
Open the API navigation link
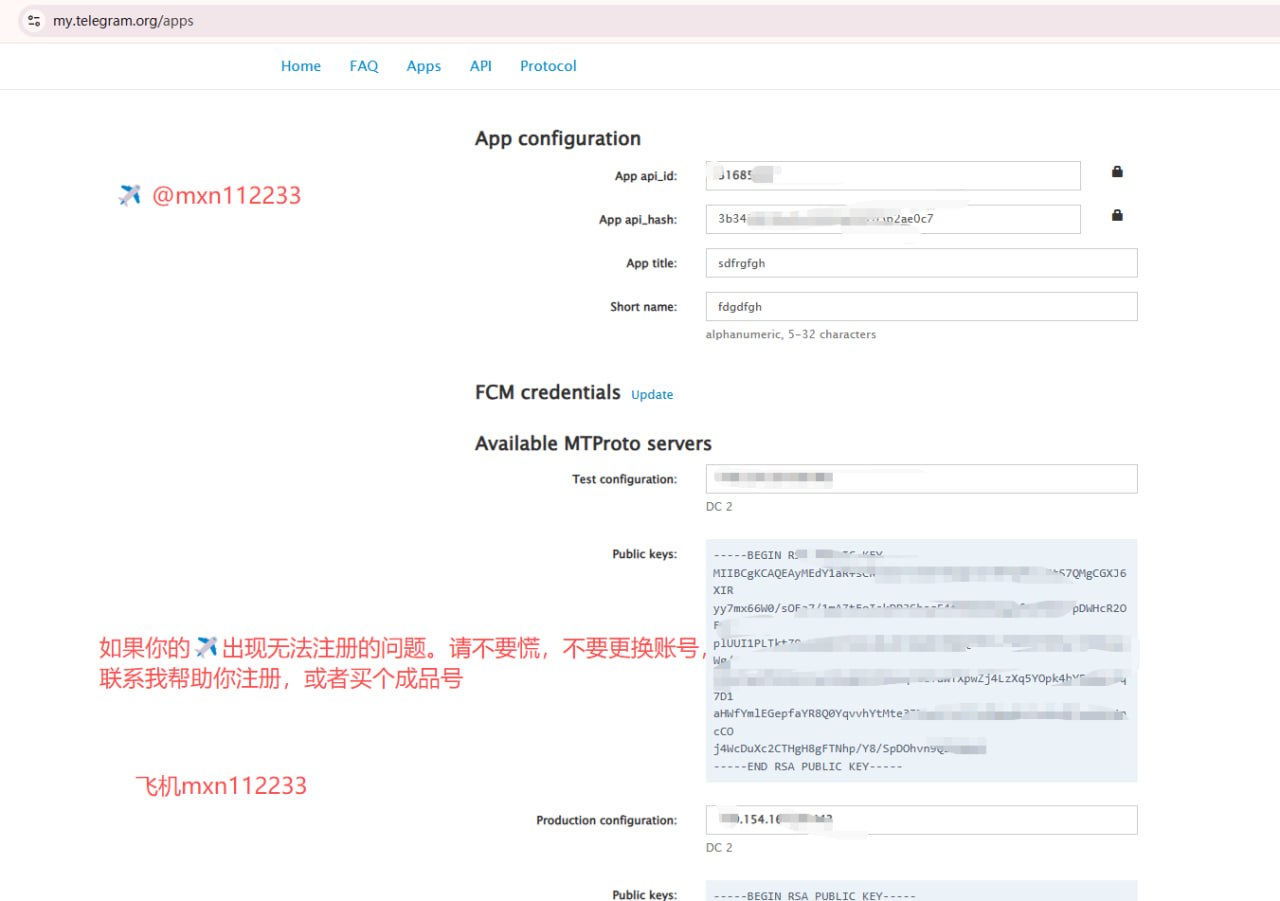click(x=480, y=65)
